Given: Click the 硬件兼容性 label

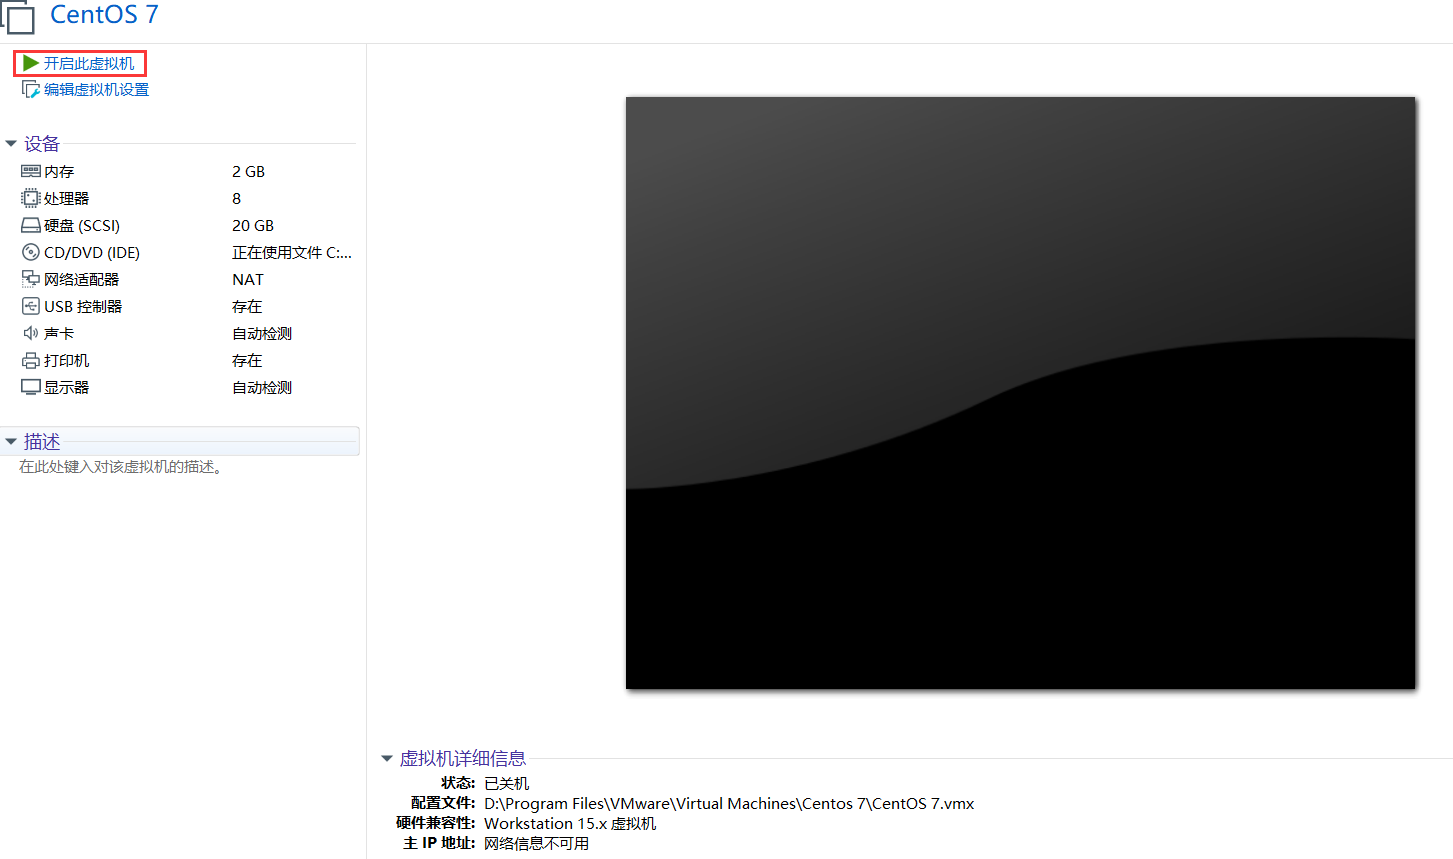Looking at the screenshot, I should pyautogui.click(x=436, y=824).
